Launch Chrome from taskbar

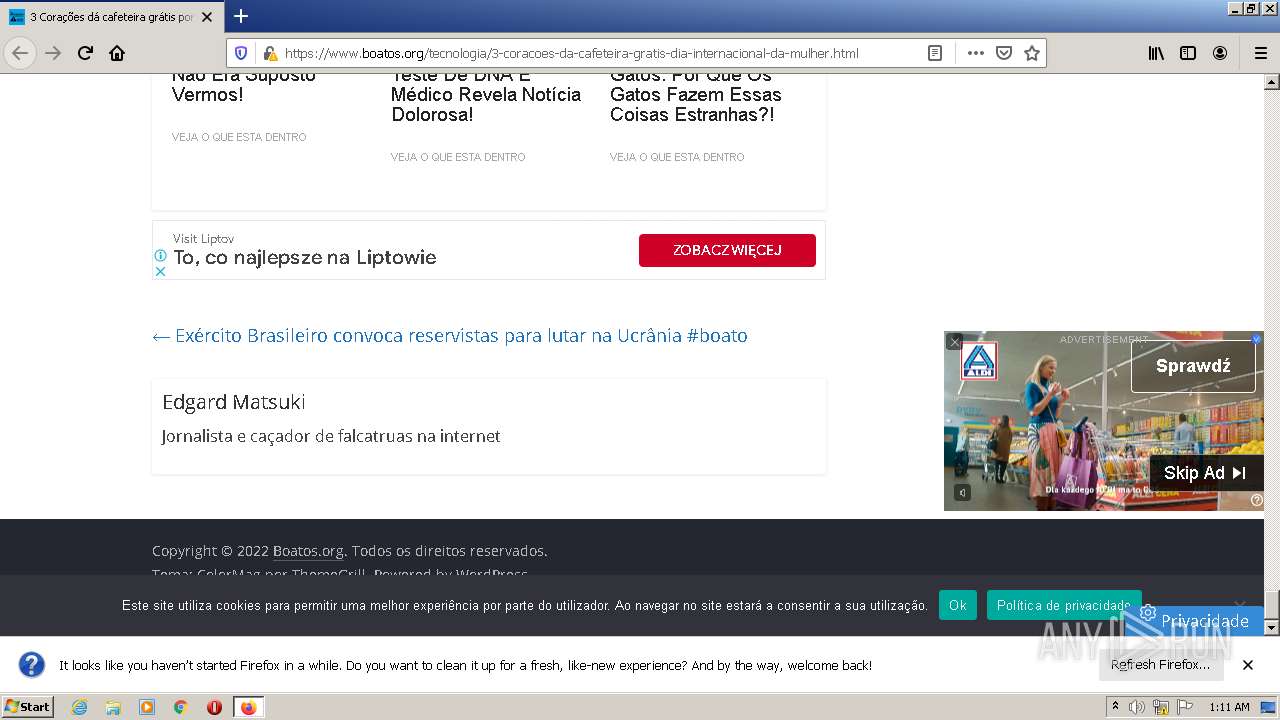coord(180,707)
